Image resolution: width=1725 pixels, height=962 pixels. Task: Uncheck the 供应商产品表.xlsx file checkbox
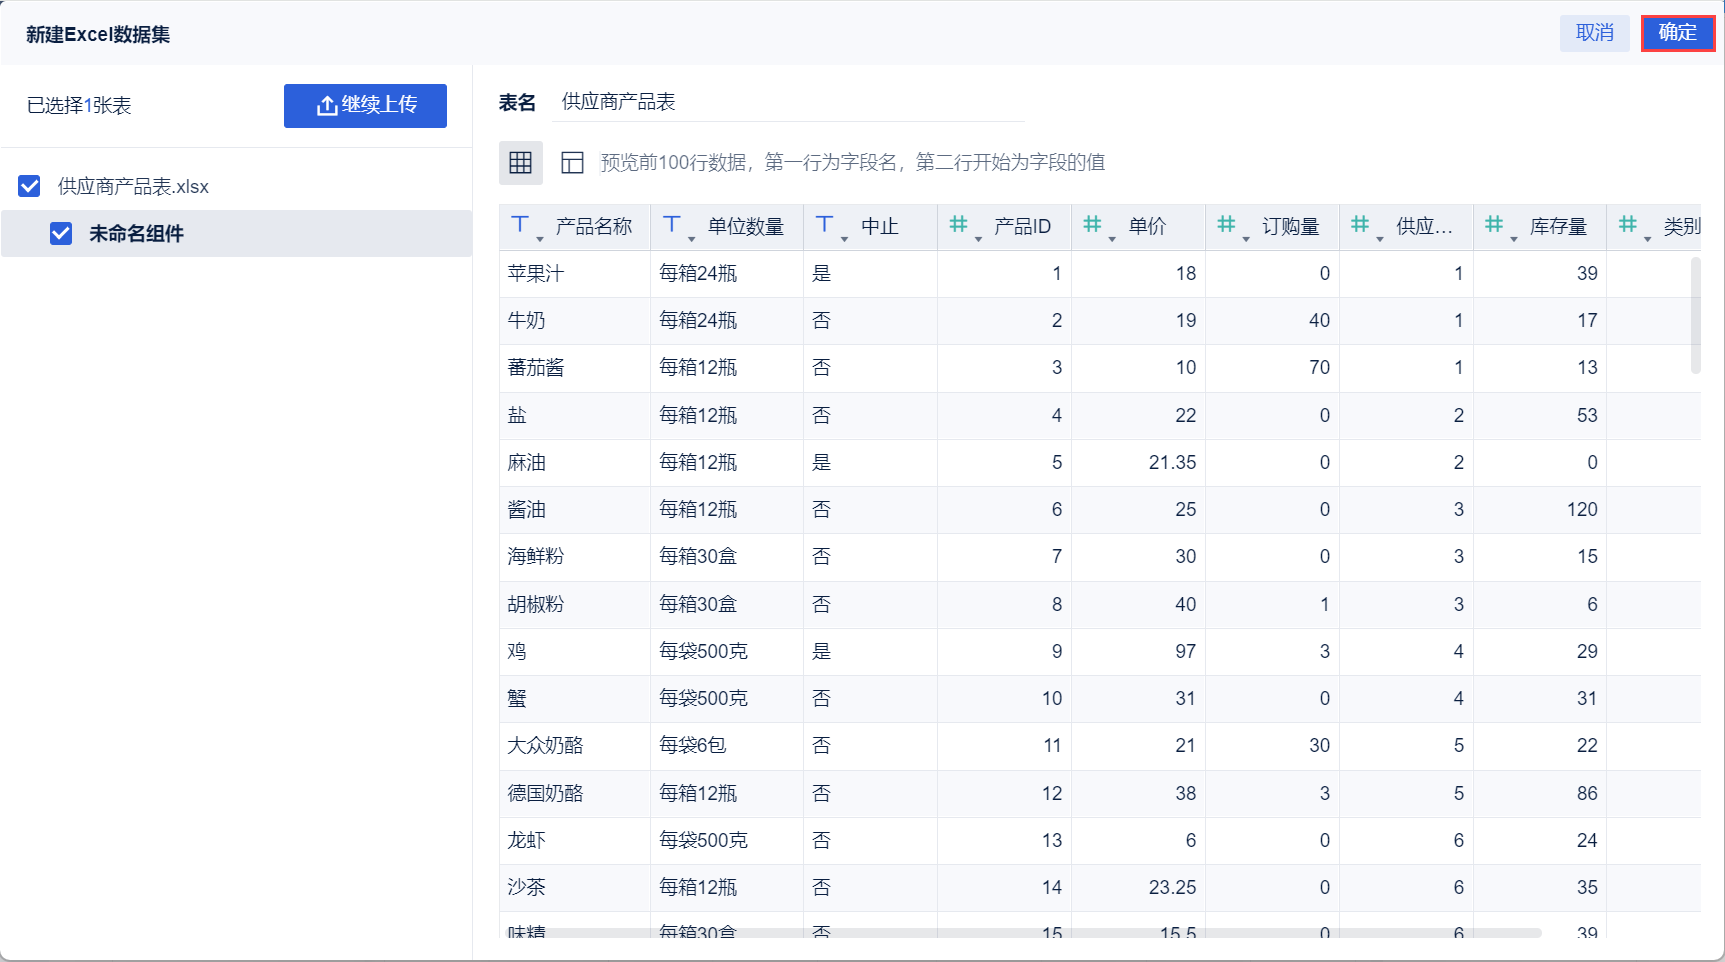pos(30,186)
